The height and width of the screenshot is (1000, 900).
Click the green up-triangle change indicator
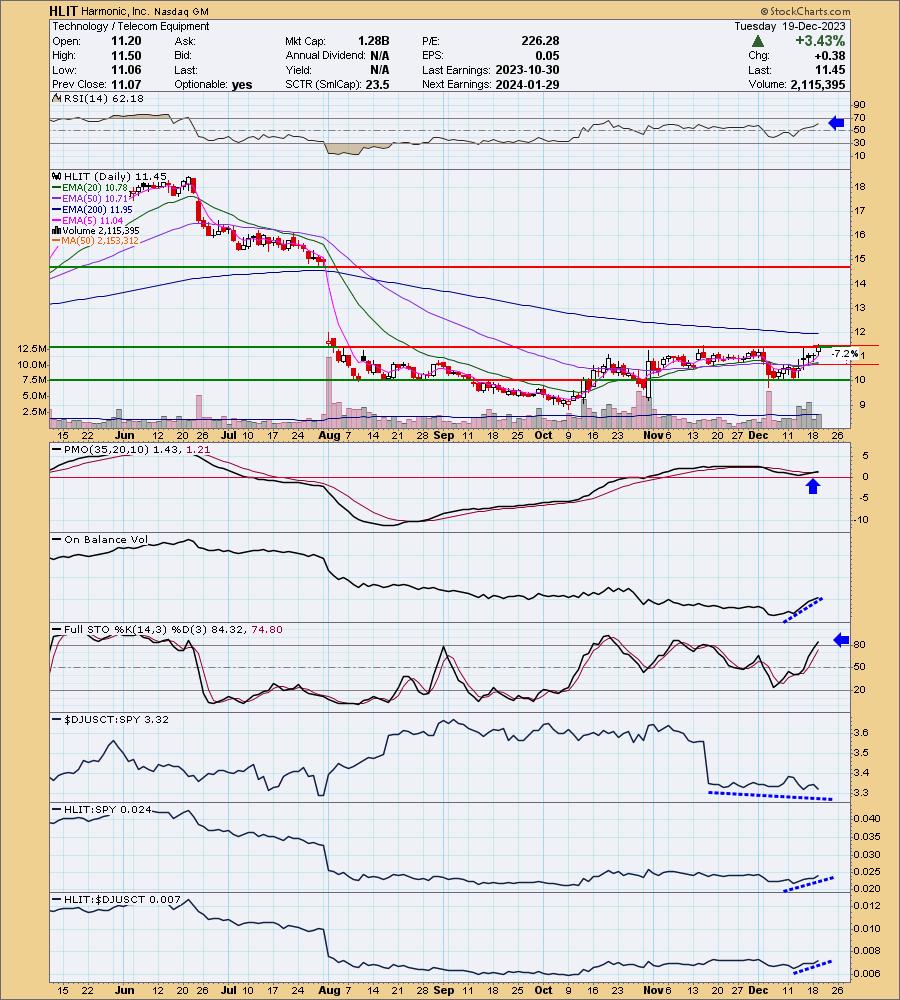[757, 41]
